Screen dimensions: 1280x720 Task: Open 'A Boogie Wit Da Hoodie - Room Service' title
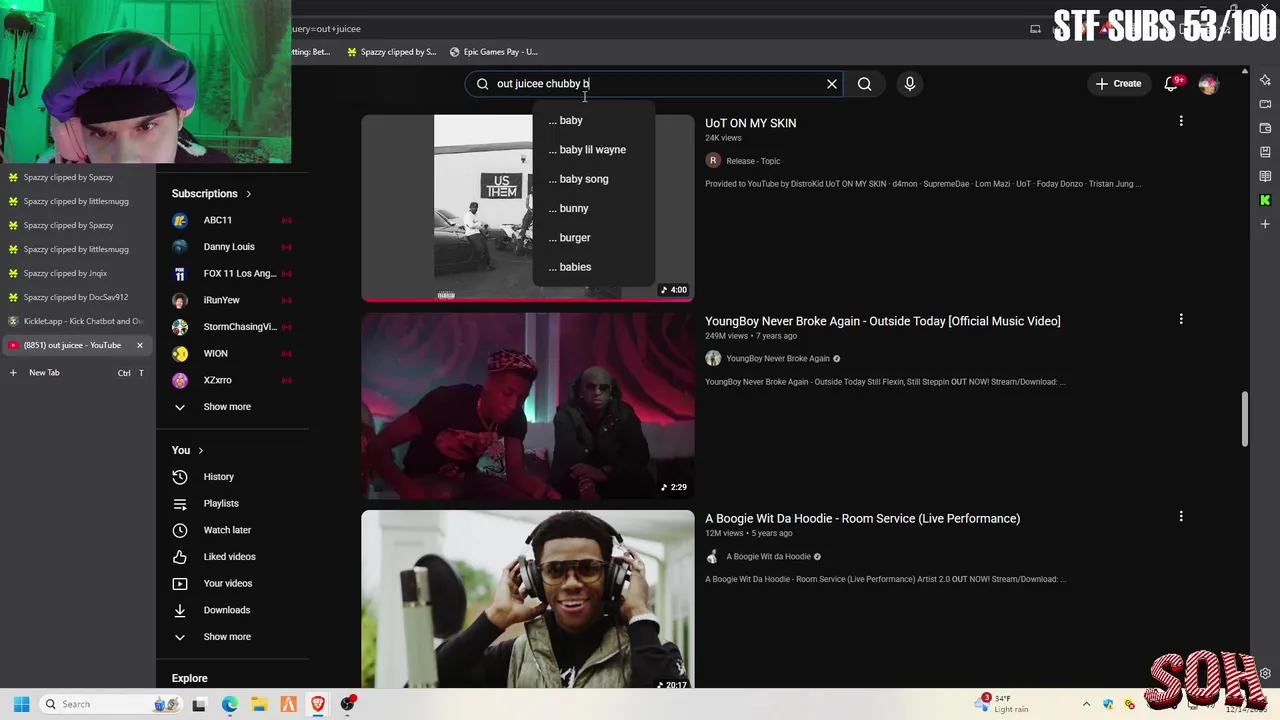click(862, 519)
